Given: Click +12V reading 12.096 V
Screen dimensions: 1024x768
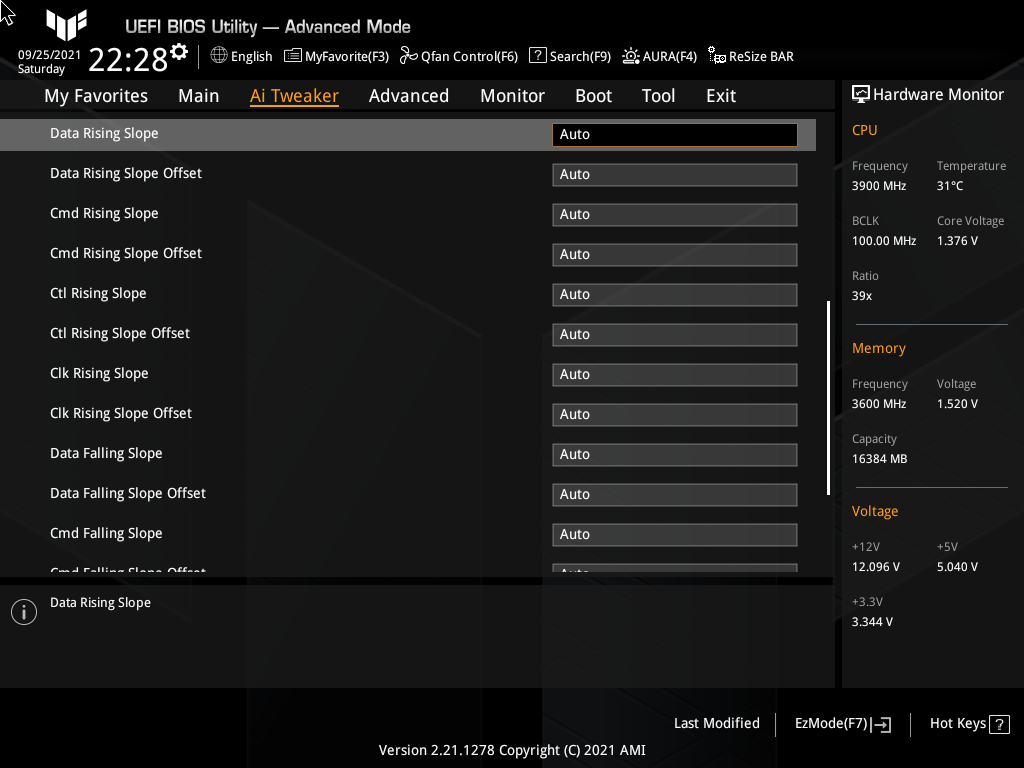Looking at the screenshot, I should point(876,567).
